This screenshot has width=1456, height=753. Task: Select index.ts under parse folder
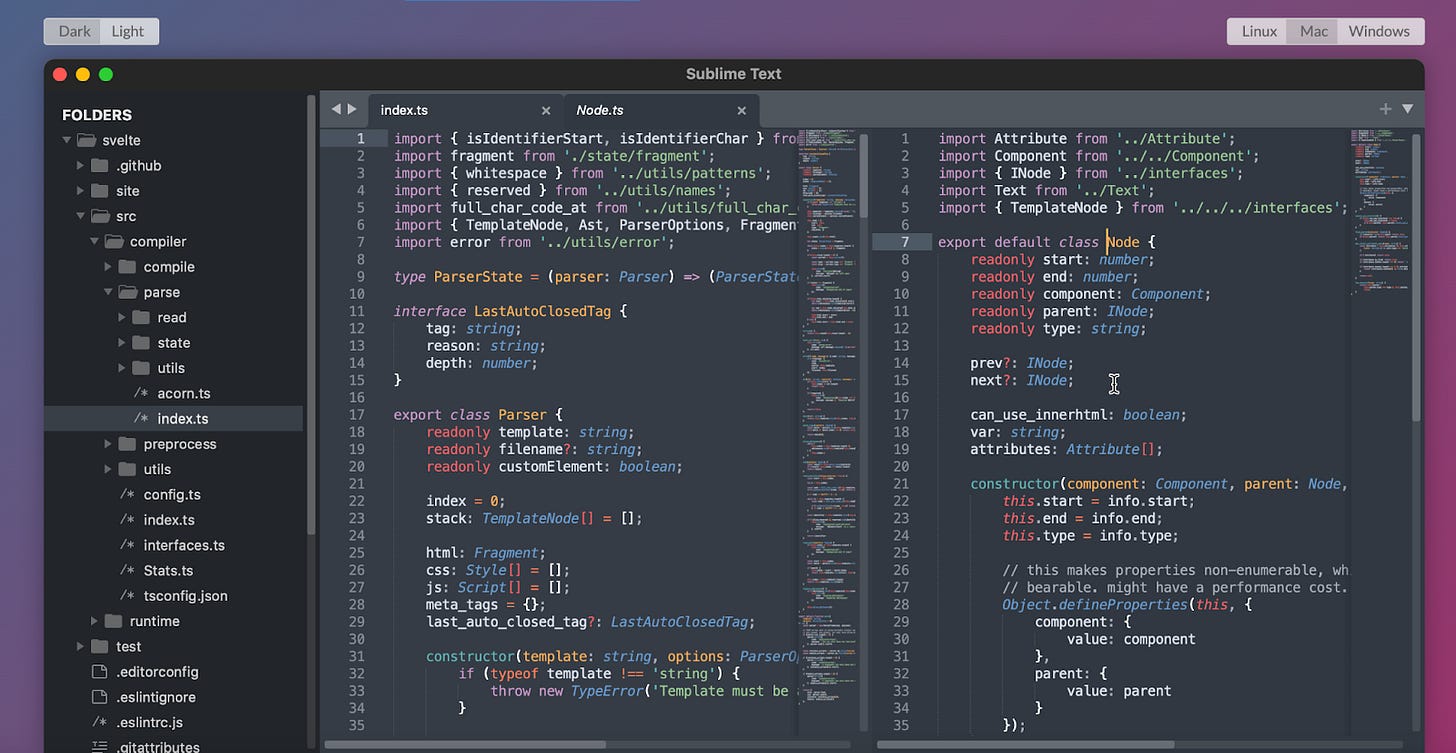click(183, 419)
